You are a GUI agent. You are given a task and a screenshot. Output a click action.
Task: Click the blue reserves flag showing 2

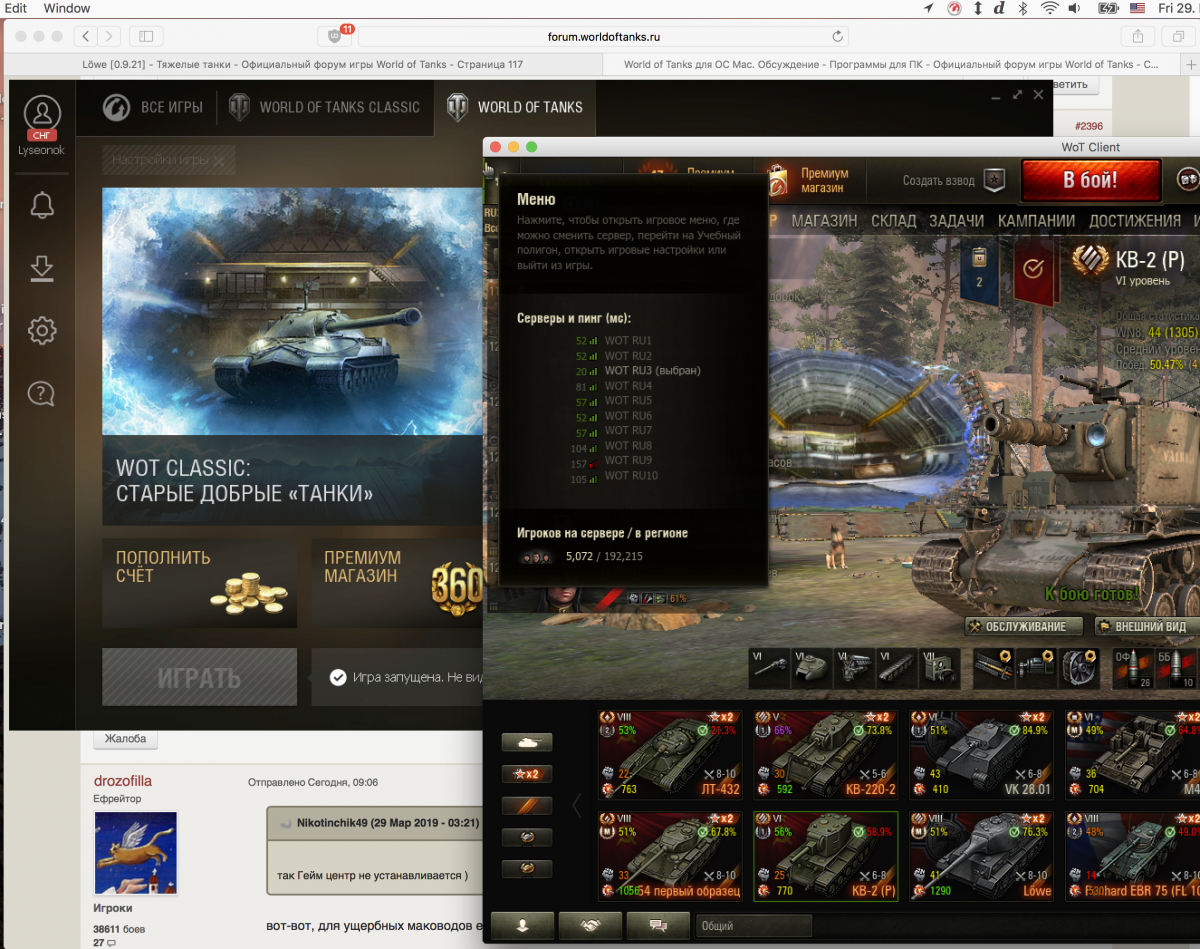979,272
